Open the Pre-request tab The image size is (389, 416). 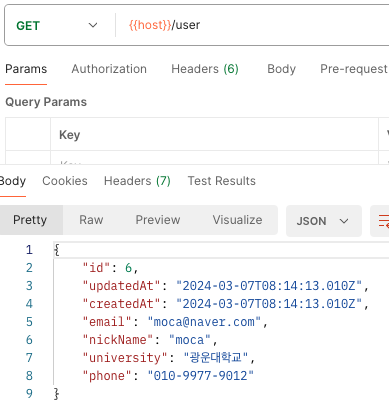(354, 69)
